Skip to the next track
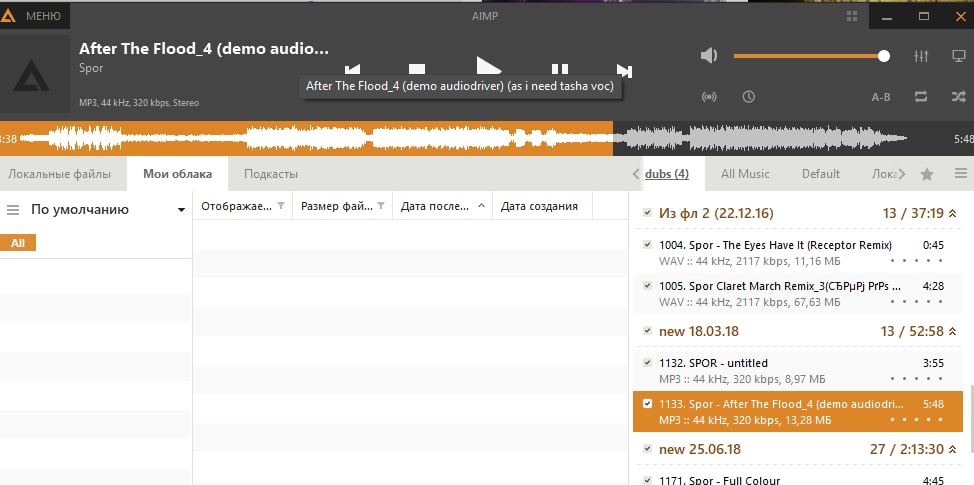974x485 pixels. (624, 71)
